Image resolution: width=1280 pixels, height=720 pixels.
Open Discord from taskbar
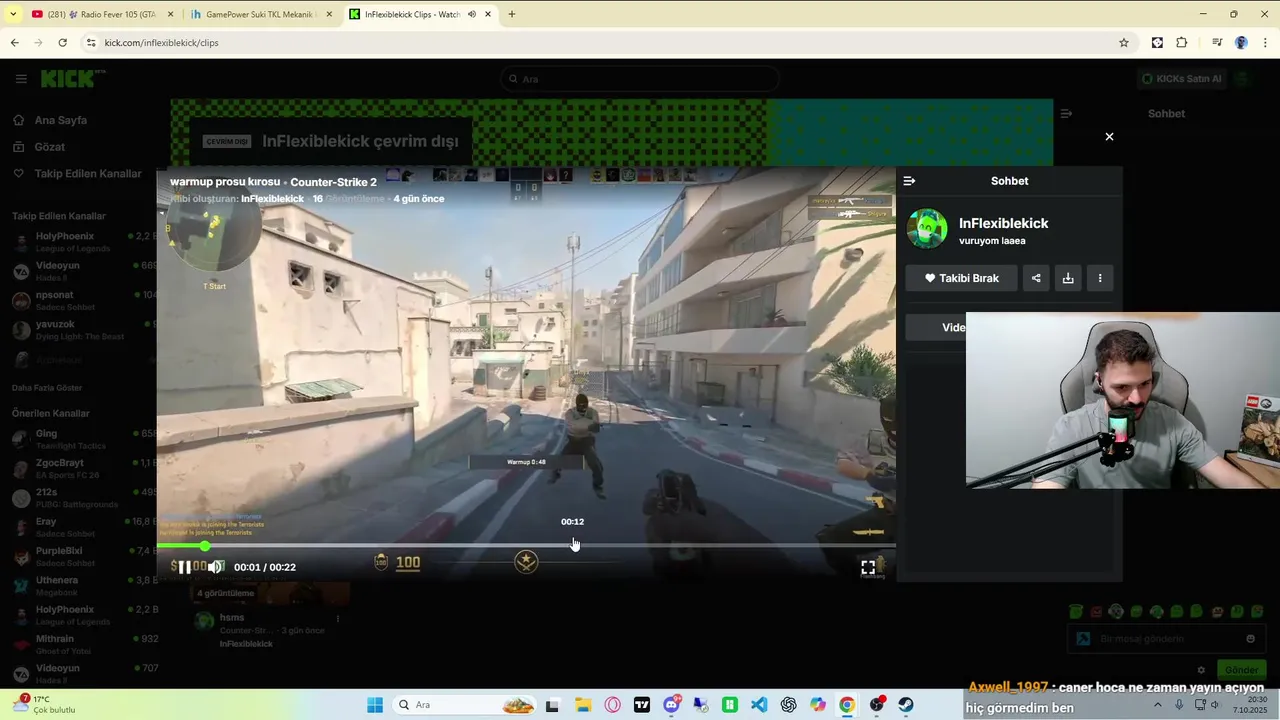click(x=671, y=705)
